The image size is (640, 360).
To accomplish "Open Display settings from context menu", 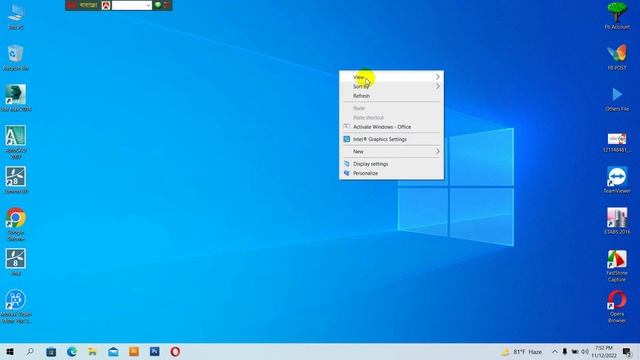I will [391, 164].
